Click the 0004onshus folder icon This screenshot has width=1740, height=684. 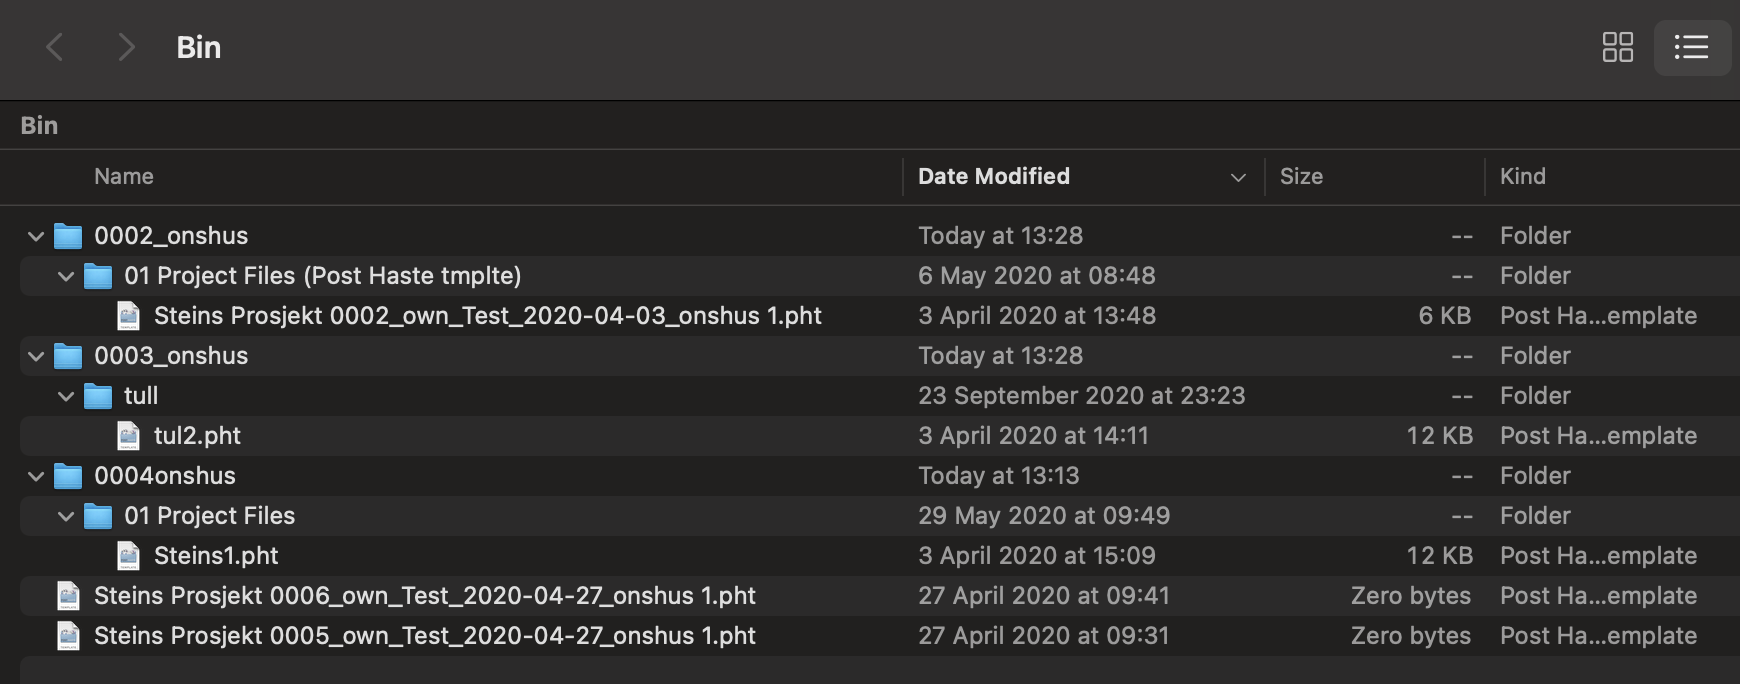tap(68, 476)
